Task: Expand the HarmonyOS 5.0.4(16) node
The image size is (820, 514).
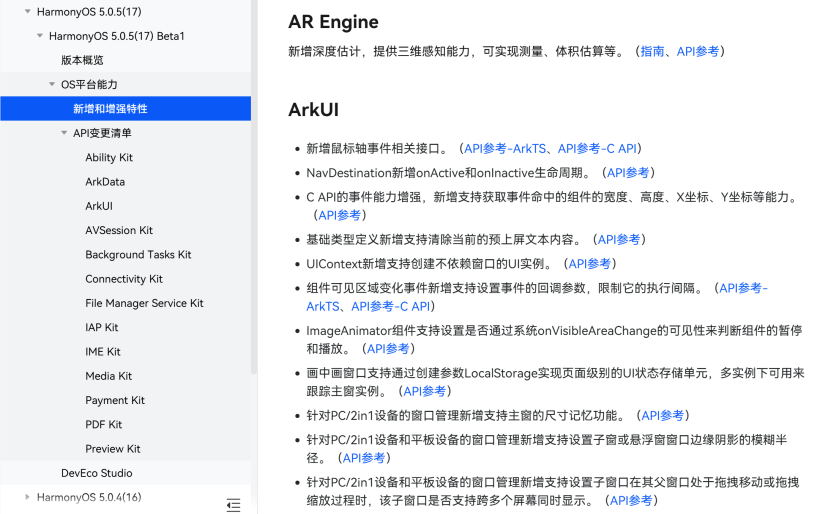Action: [28, 497]
